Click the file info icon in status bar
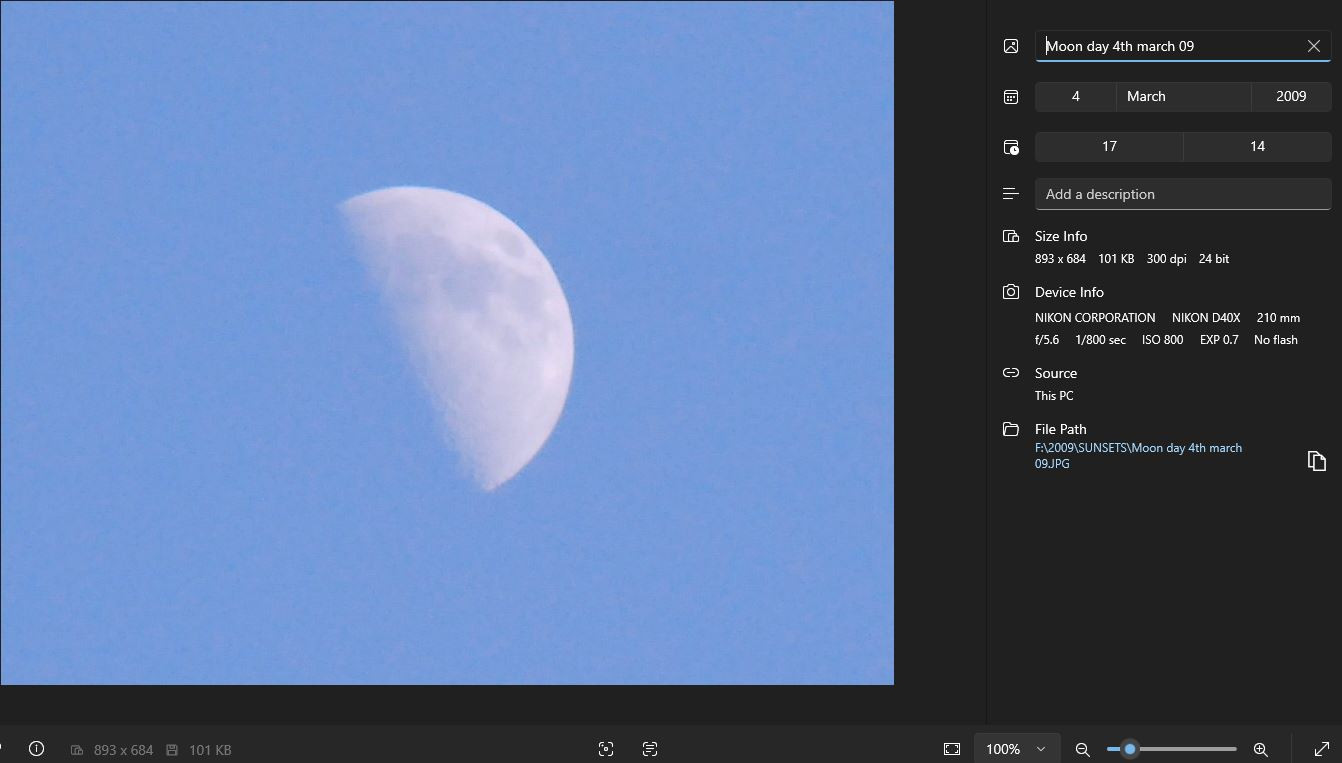 coord(37,749)
